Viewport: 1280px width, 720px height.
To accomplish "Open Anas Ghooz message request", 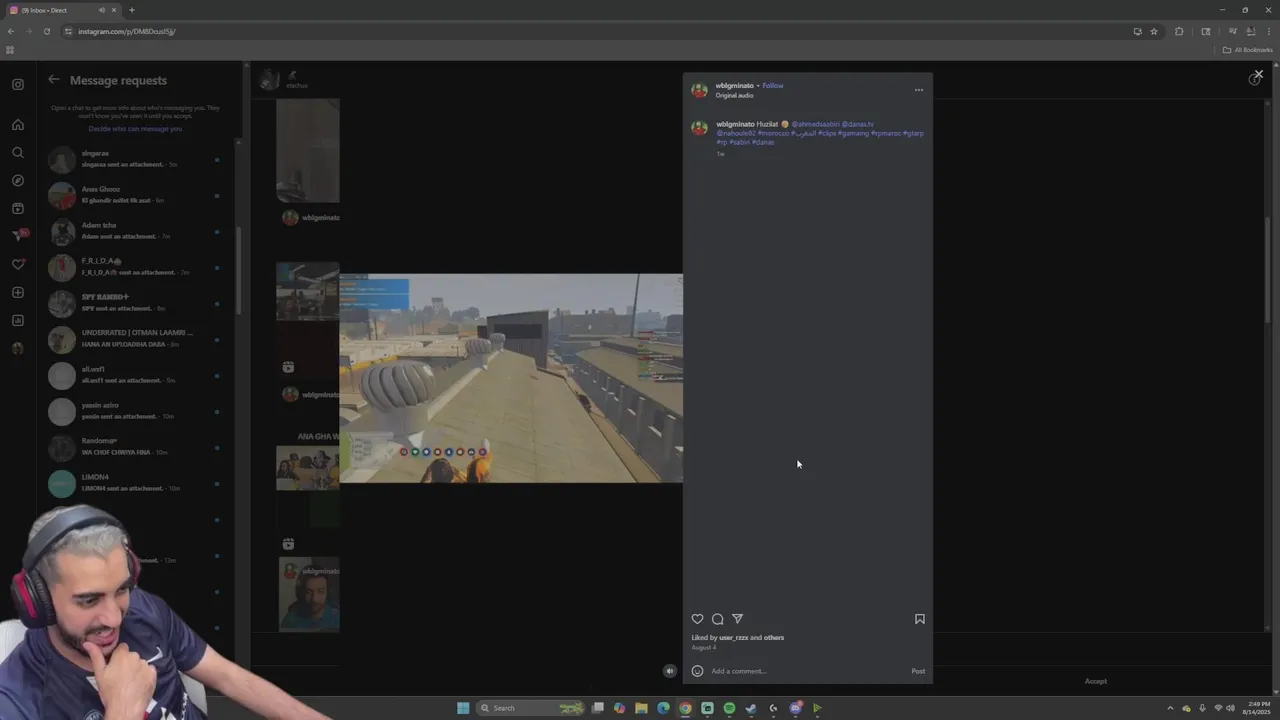I will [x=135, y=195].
